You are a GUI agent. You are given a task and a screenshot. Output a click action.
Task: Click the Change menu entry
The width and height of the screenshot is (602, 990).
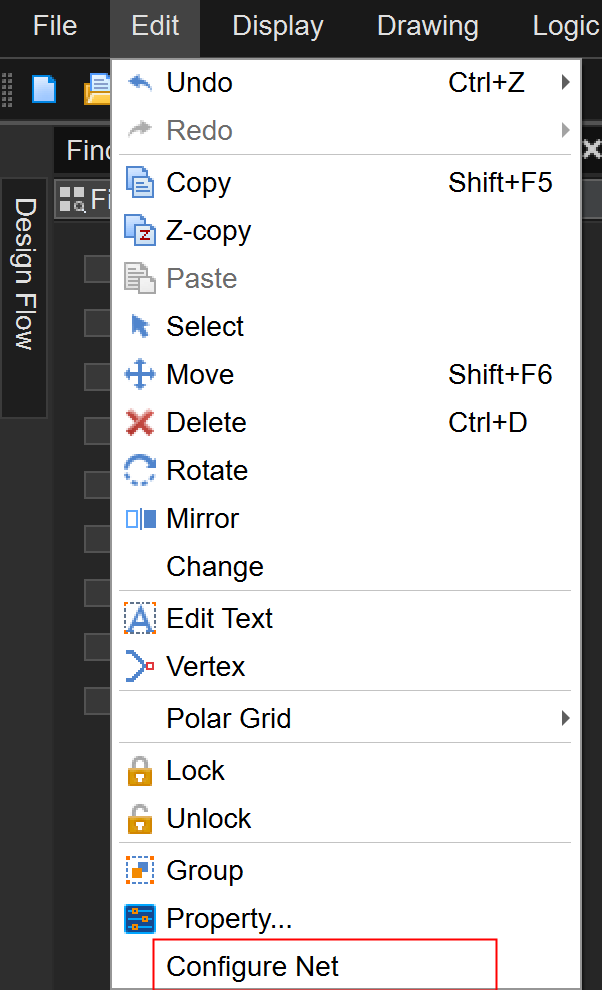pos(215,567)
